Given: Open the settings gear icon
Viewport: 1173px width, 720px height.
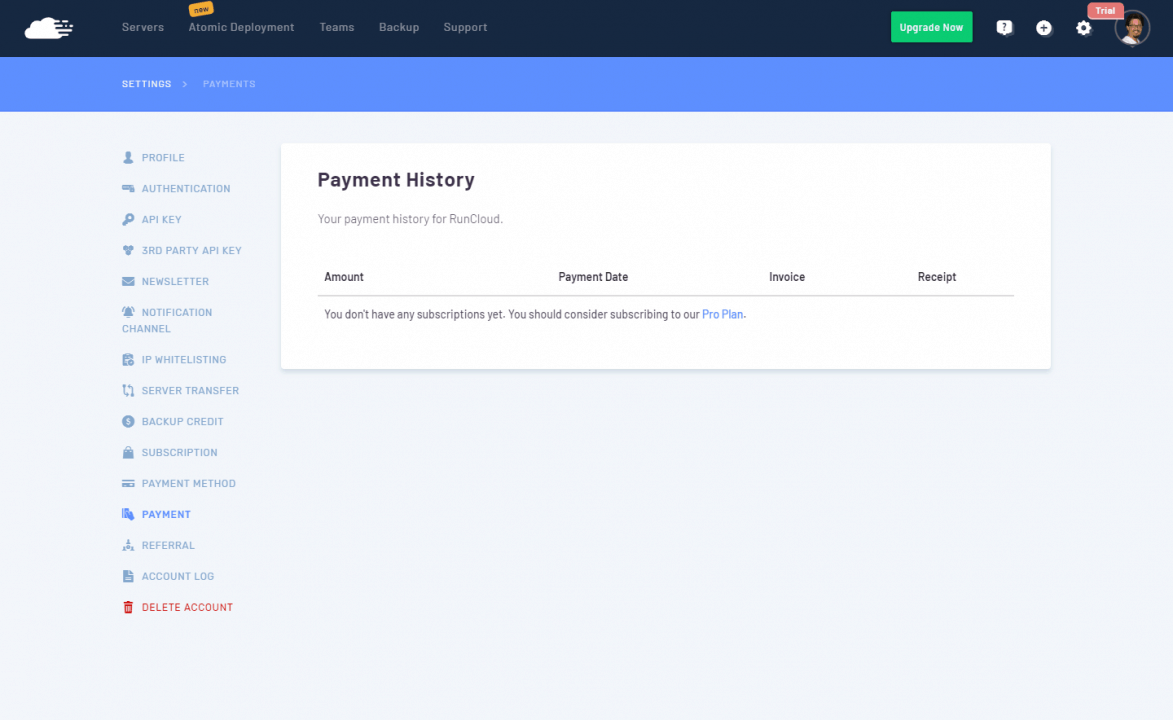Looking at the screenshot, I should tap(1083, 28).
